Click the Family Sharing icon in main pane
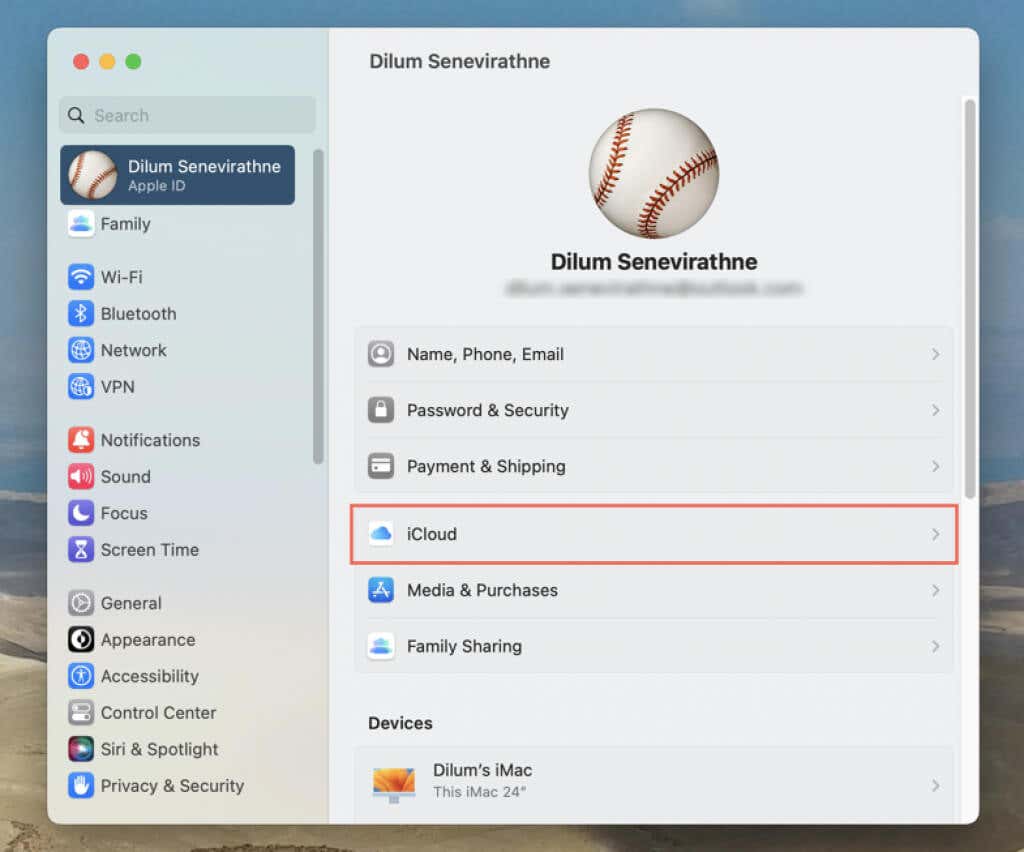1024x852 pixels. click(x=381, y=646)
